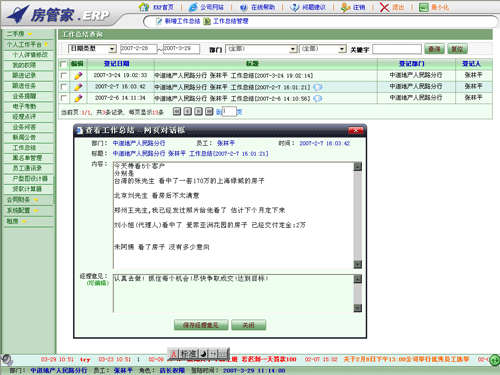
Task: Toggle the select-all checkbox in table header
Action: (63, 64)
